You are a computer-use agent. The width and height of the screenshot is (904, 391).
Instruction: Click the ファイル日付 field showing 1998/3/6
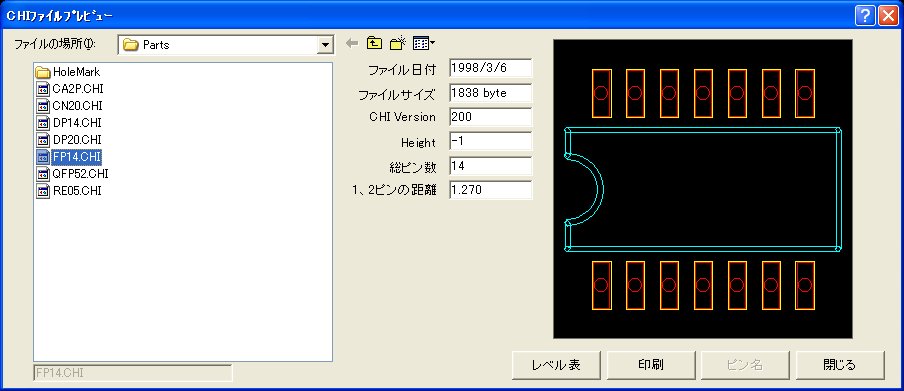(490, 67)
